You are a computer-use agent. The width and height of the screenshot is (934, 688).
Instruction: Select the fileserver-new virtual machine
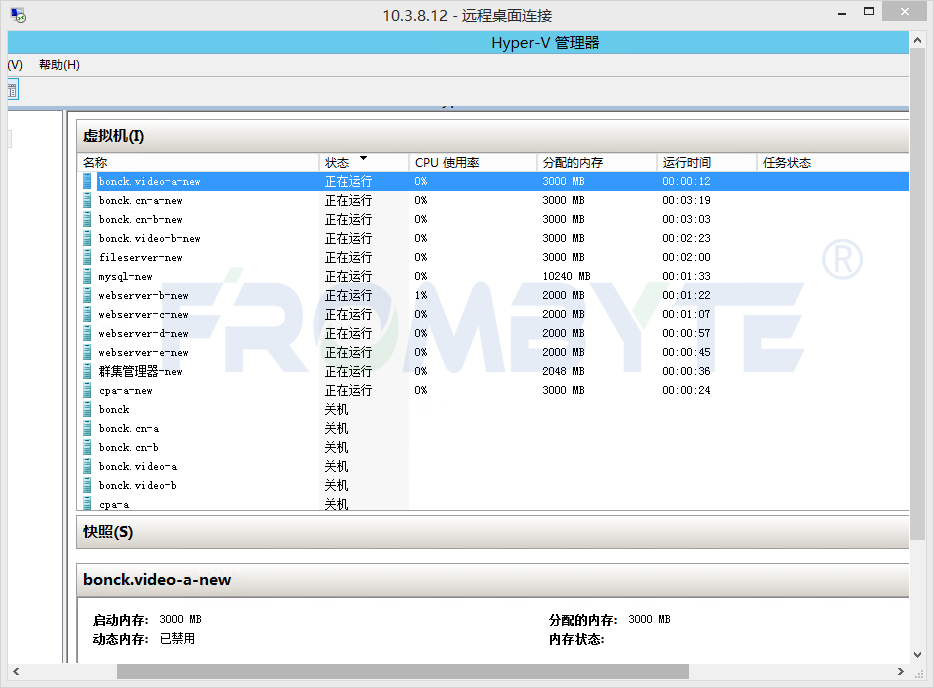141,257
